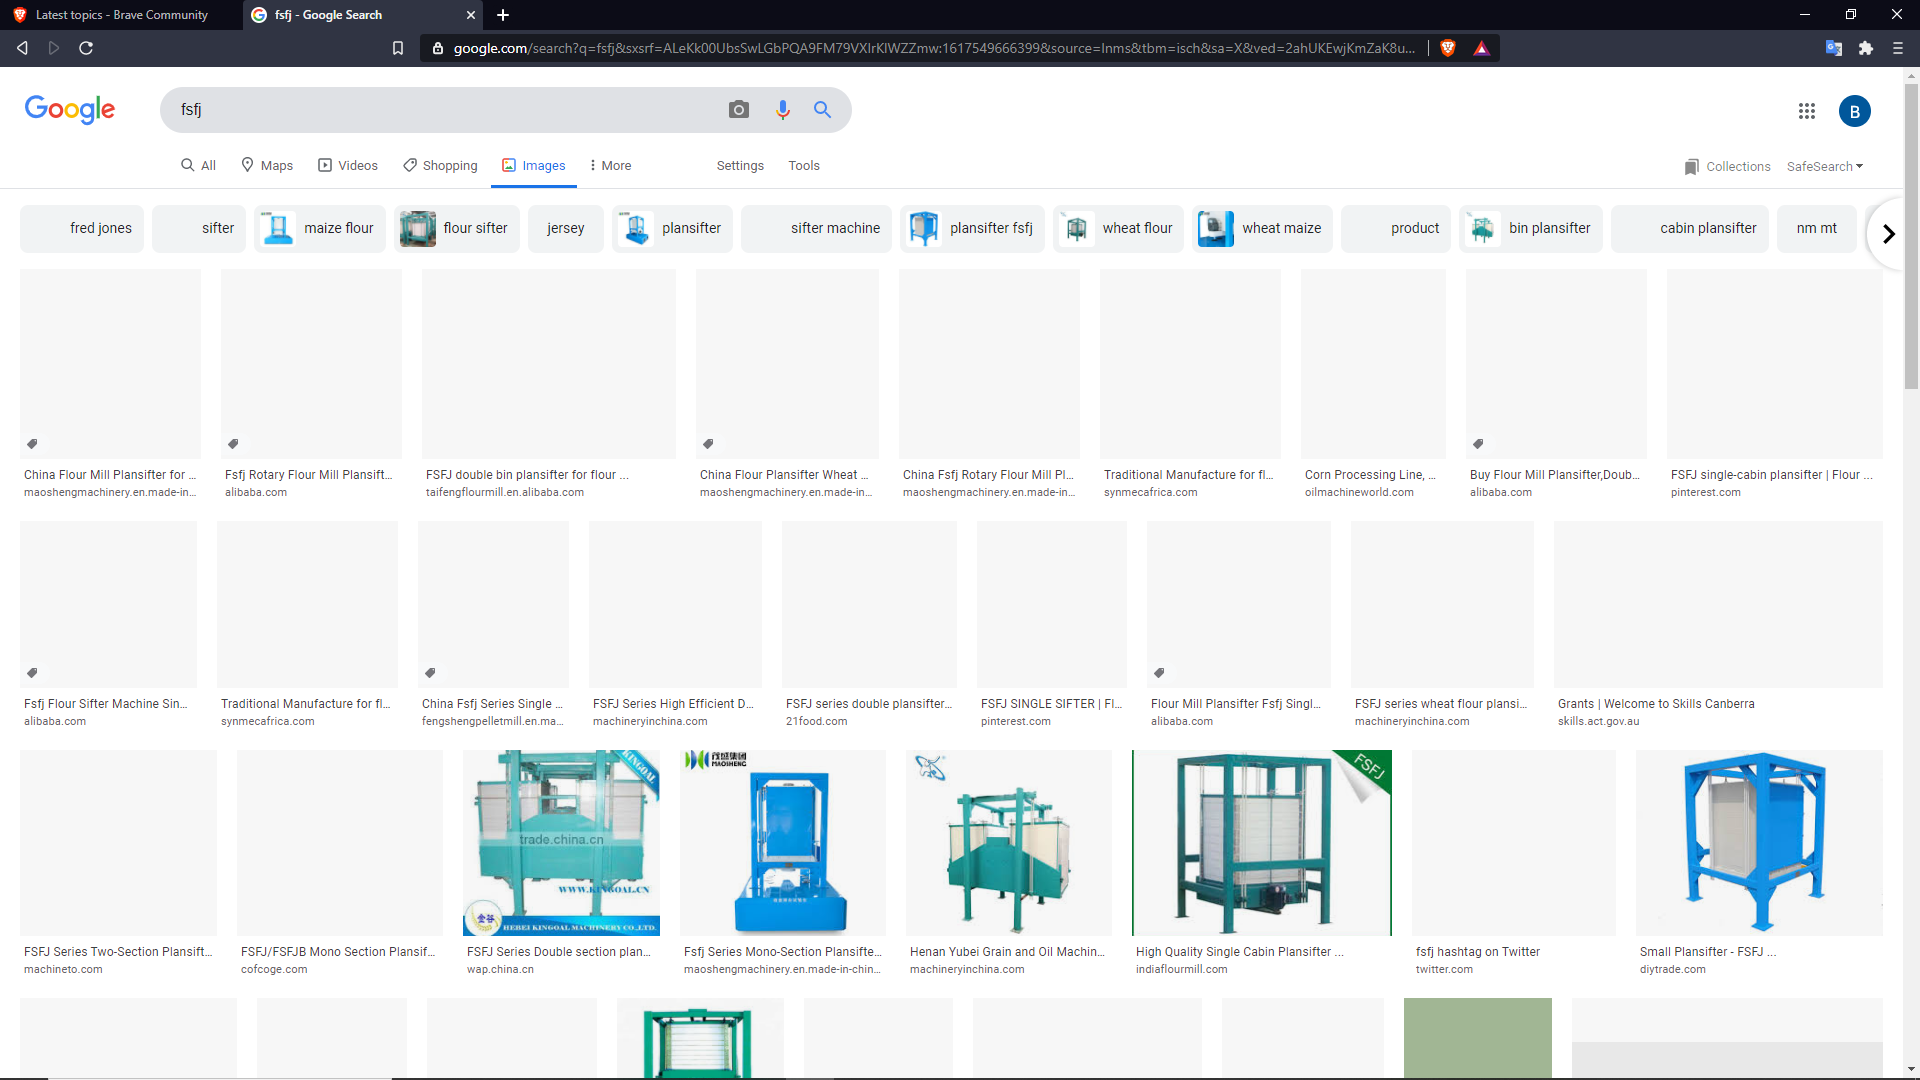
Task: Open the Collections link
Action: click(1727, 166)
